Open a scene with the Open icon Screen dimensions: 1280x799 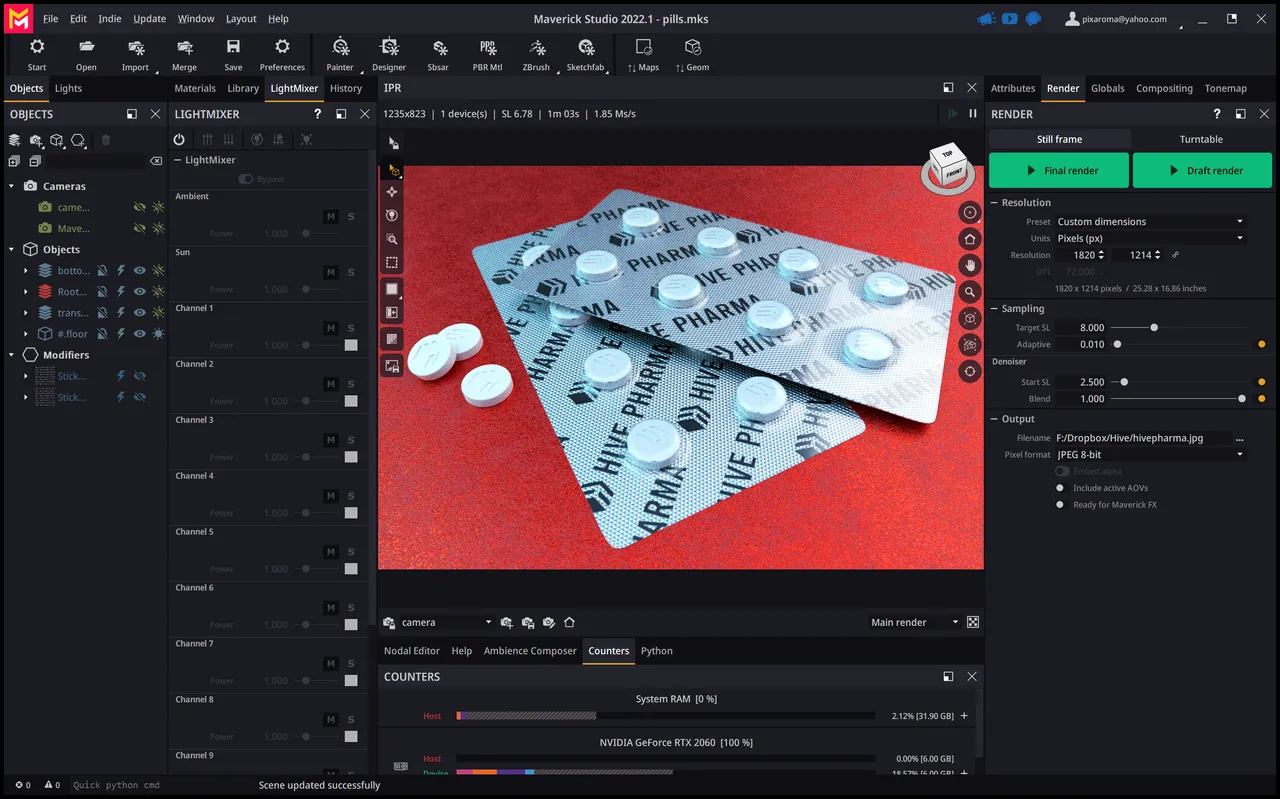86,47
